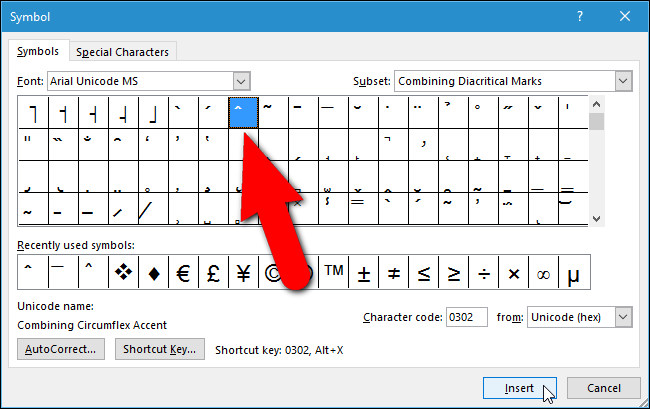This screenshot has width=650, height=409.
Task: Choose the combining macron symbol
Action: 303,113
